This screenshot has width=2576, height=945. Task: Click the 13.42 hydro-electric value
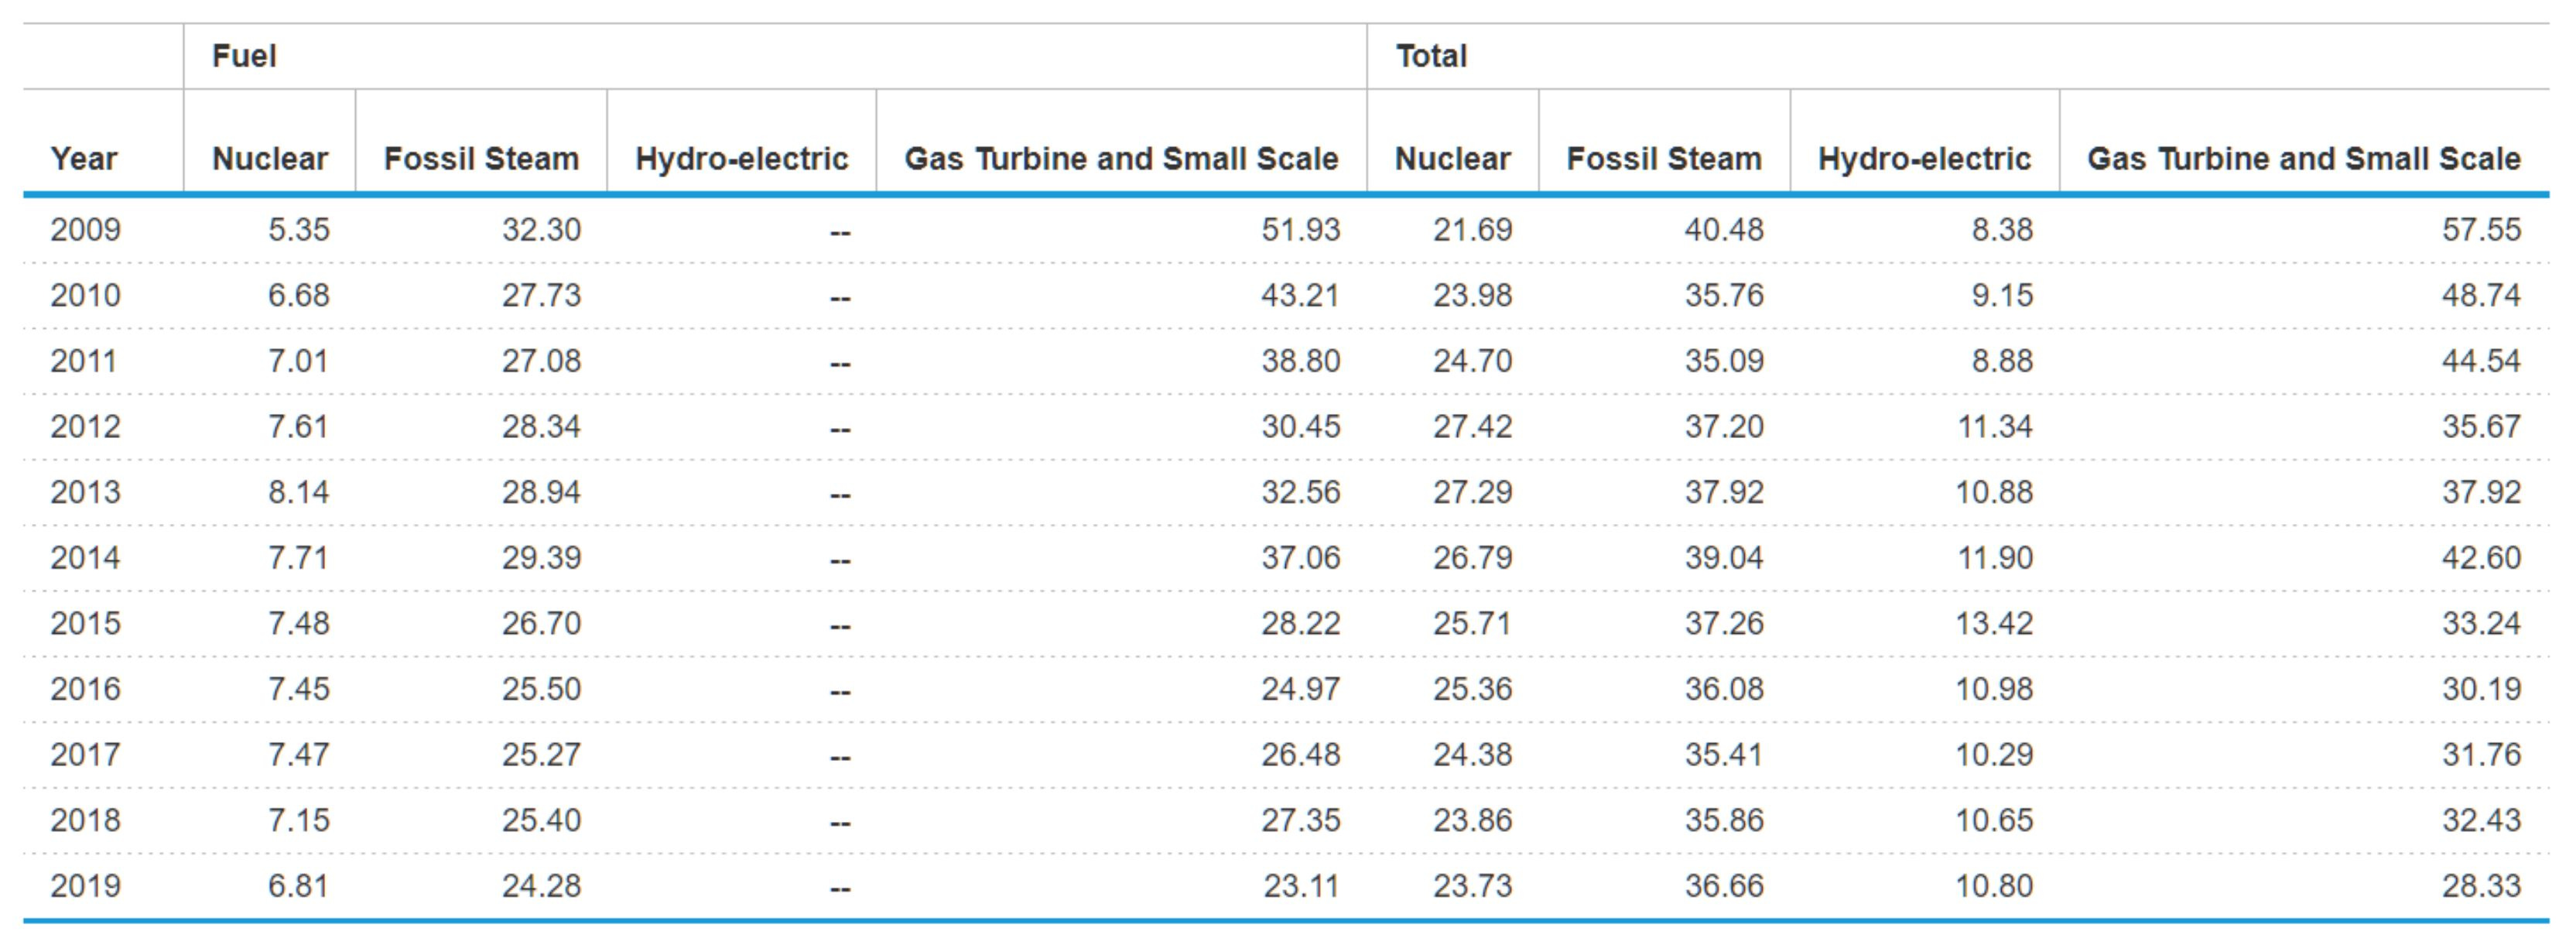pyautogui.click(x=1994, y=623)
